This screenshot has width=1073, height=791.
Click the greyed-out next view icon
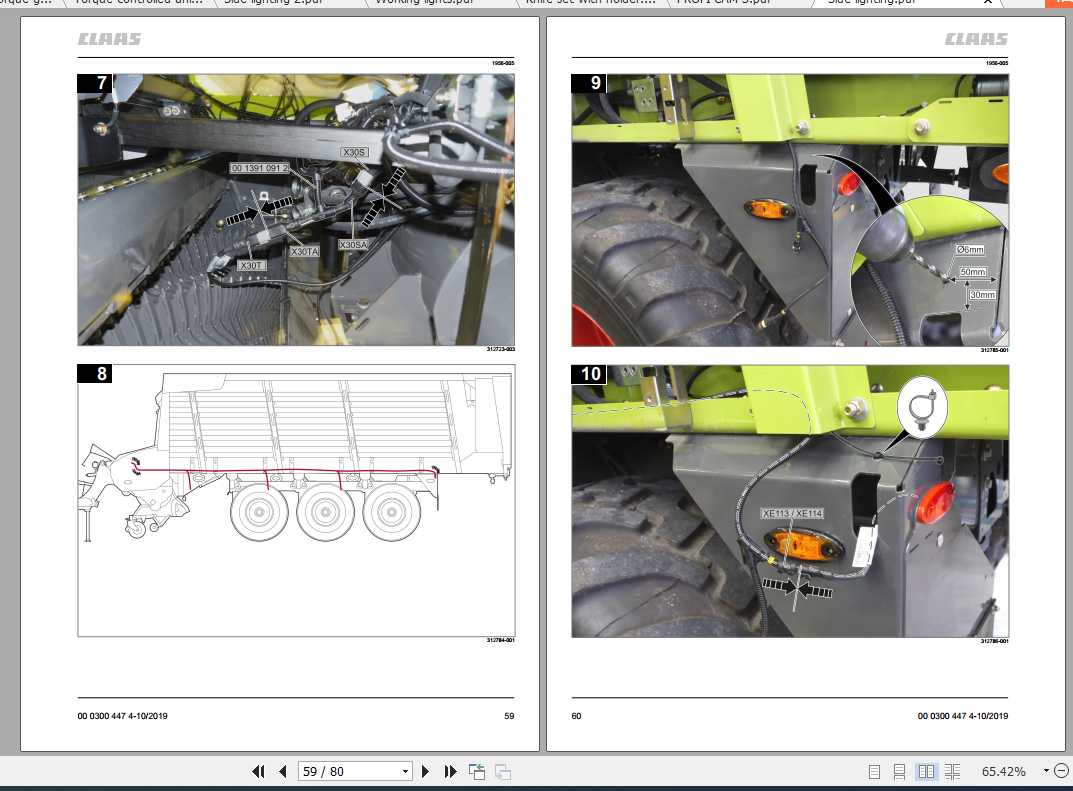[x=503, y=772]
